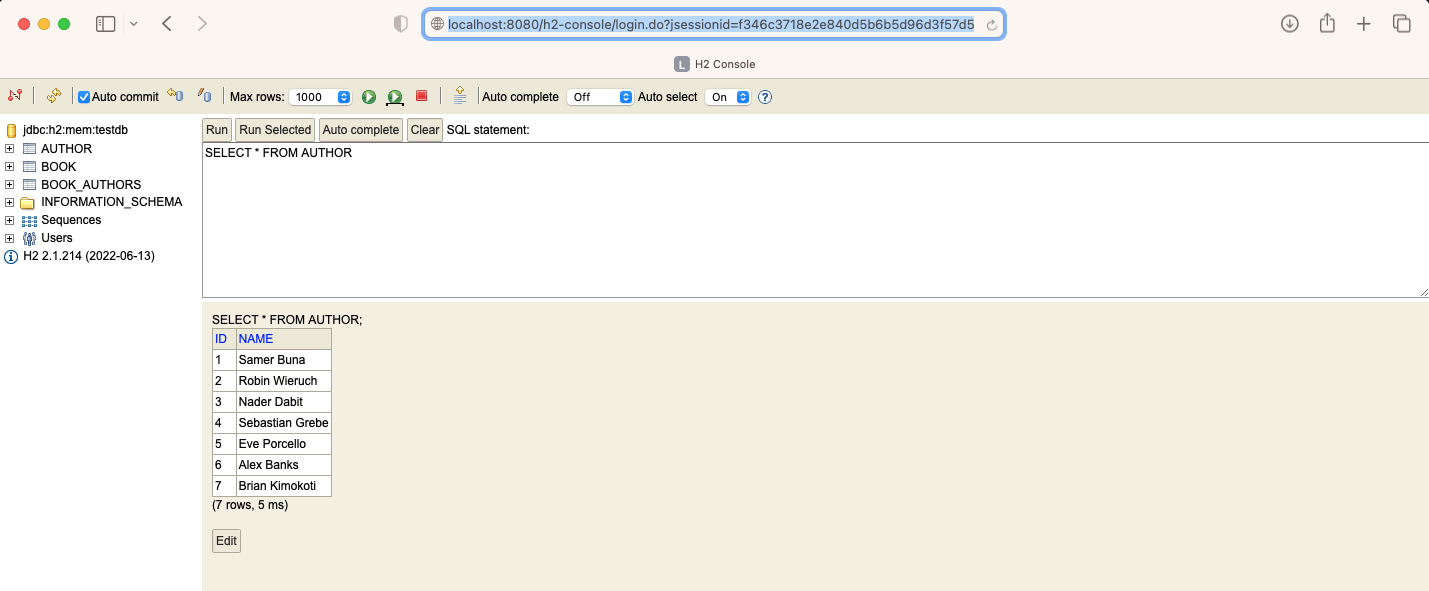Viewport: 1429px width, 591px height.
Task: Click the BOOK_AUTHORS table icon
Action: coord(29,185)
